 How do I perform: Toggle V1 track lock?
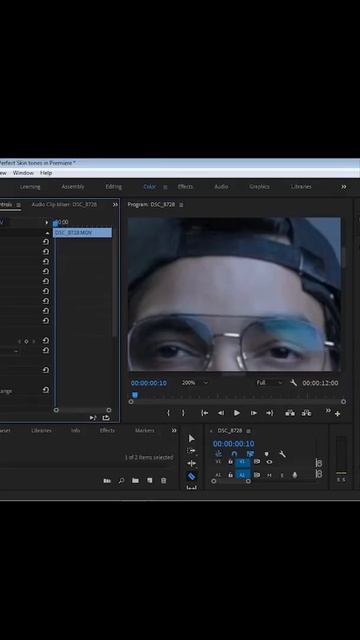click(x=230, y=462)
